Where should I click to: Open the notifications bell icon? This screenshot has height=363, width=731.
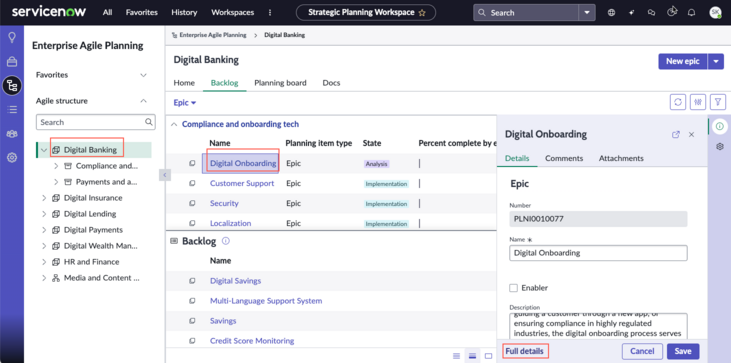click(692, 13)
